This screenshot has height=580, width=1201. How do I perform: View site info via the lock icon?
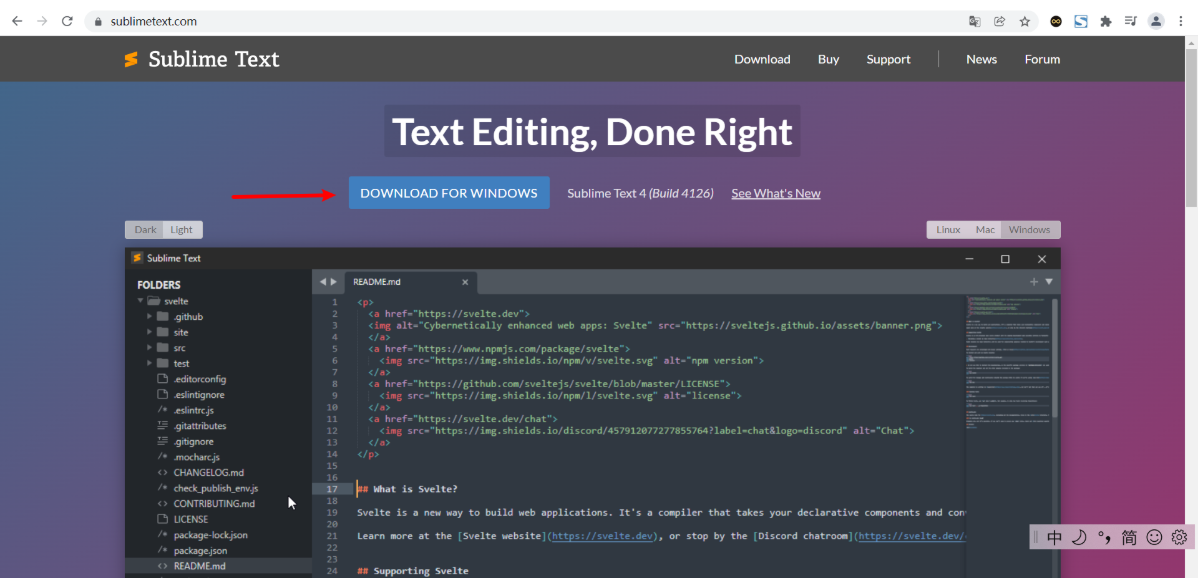(x=98, y=21)
